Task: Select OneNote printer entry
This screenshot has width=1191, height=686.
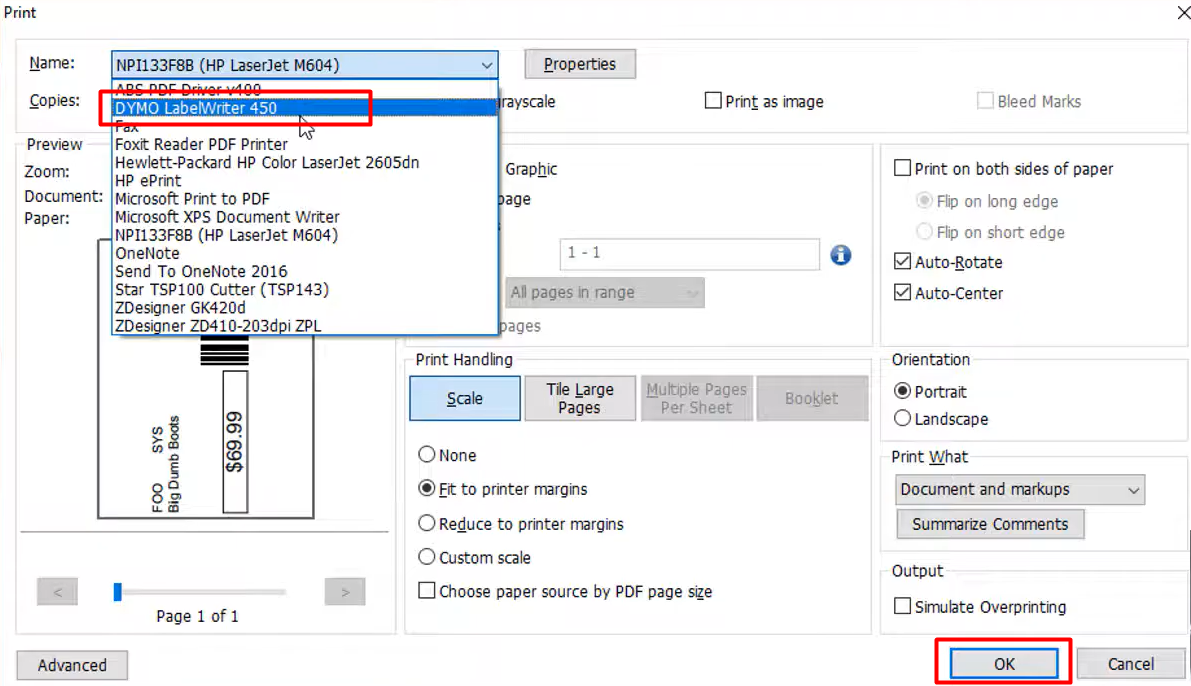Action: (x=305, y=254)
